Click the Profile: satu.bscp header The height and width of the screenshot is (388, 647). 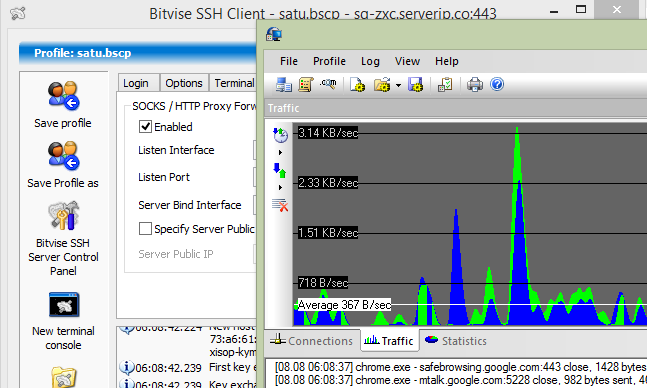[83, 53]
